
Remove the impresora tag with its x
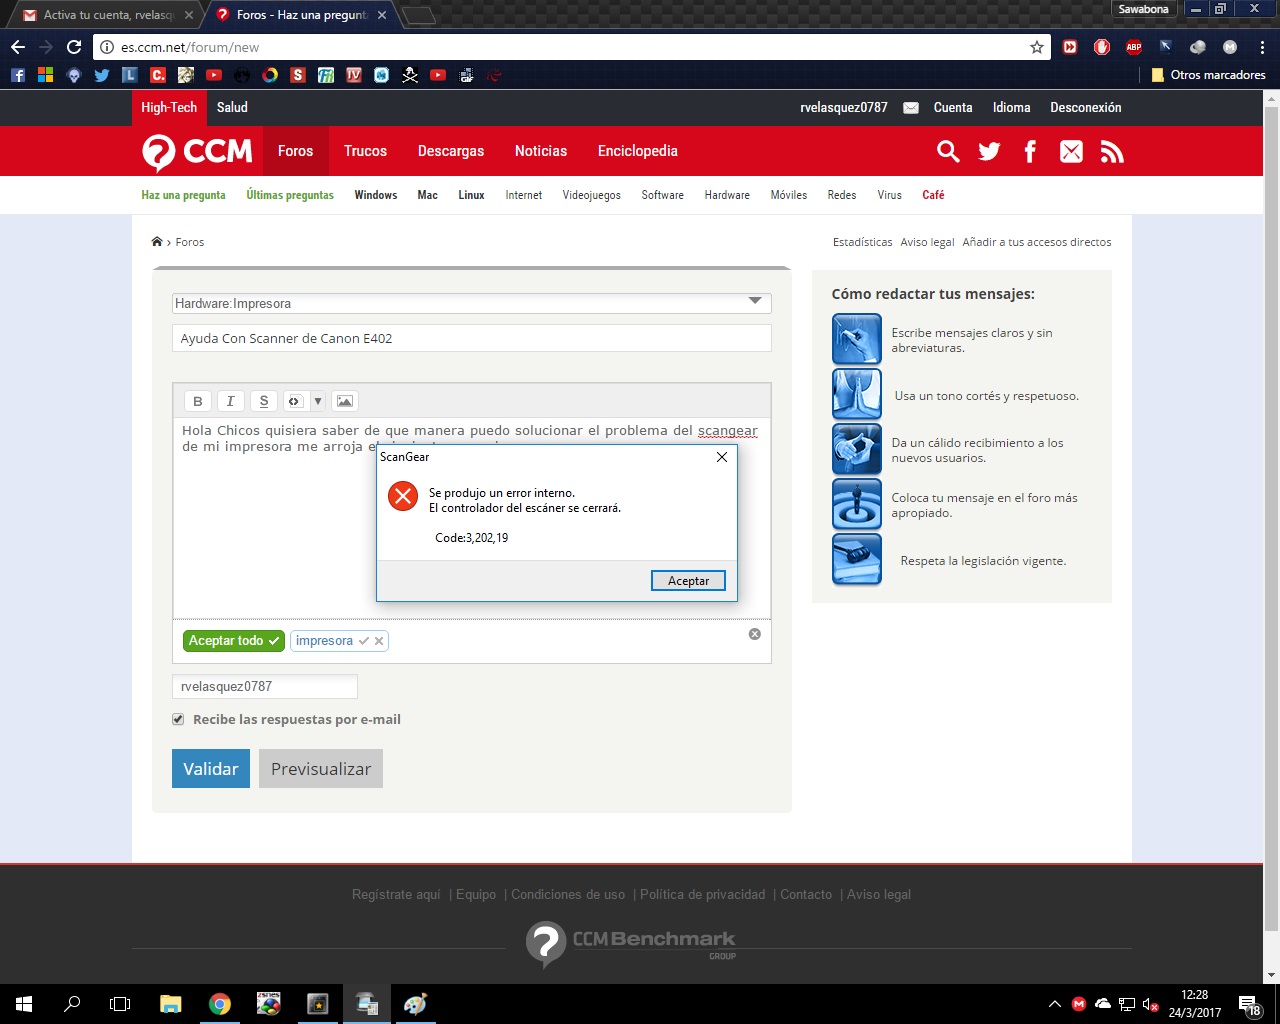point(379,641)
